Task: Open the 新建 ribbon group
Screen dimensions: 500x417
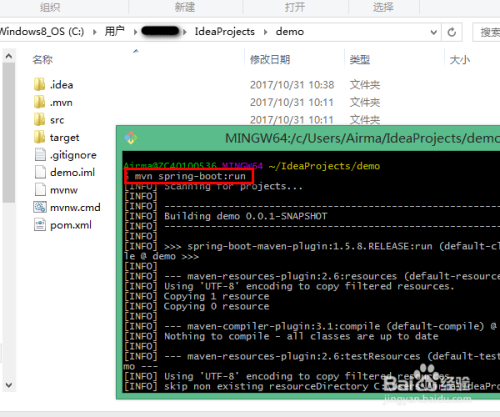Action: tap(185, 7)
